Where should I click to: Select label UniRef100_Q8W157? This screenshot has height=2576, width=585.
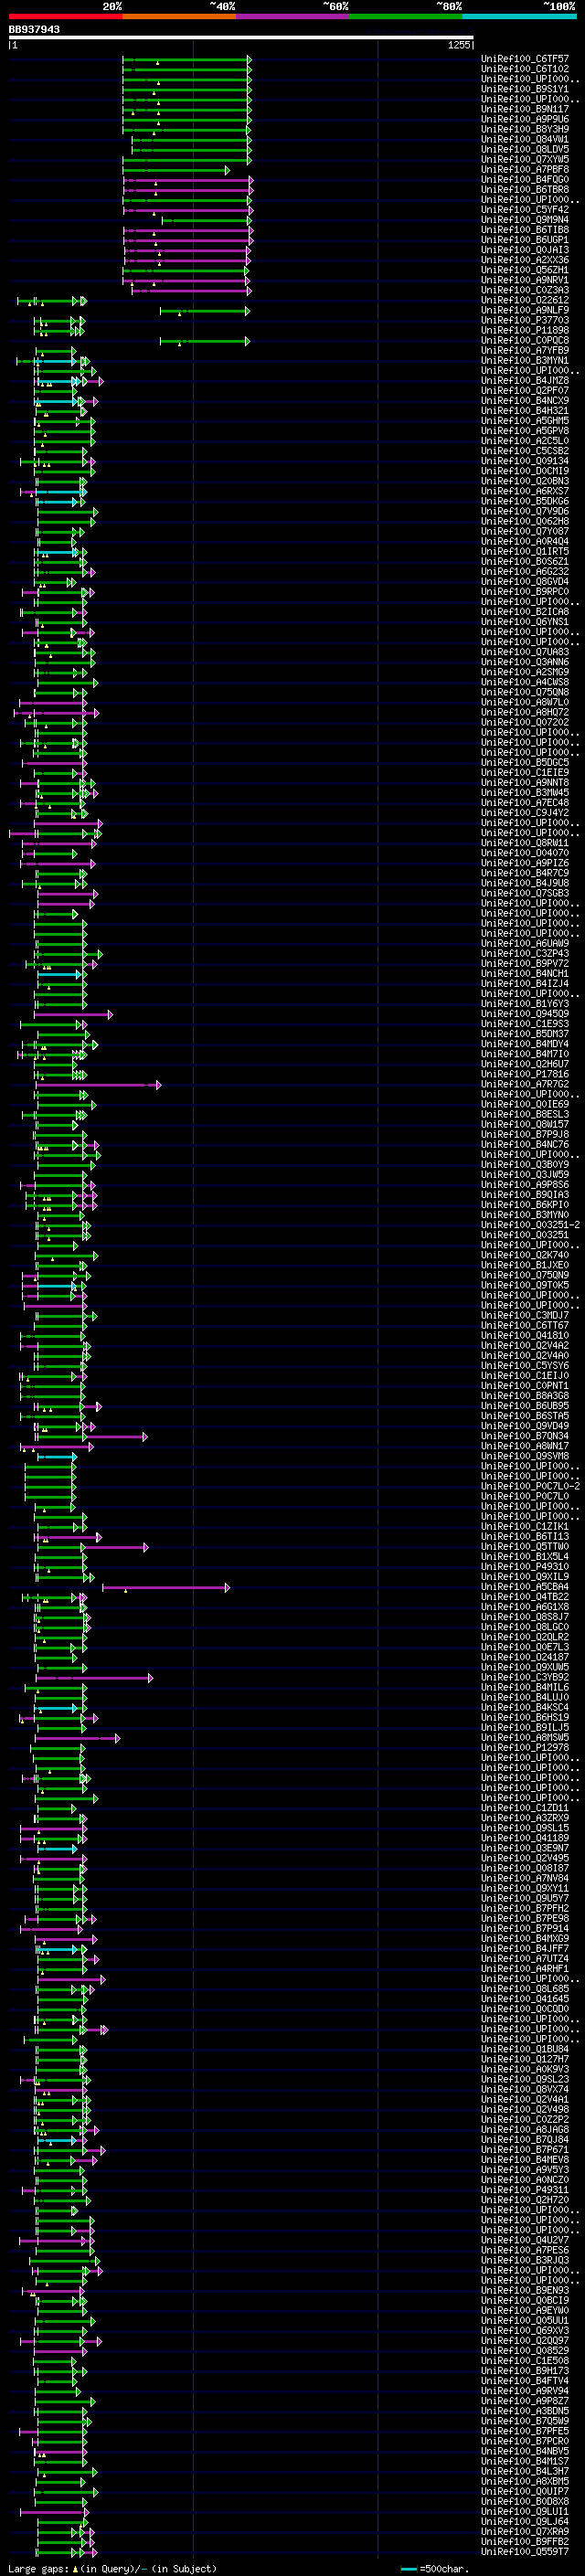coord(525,1124)
